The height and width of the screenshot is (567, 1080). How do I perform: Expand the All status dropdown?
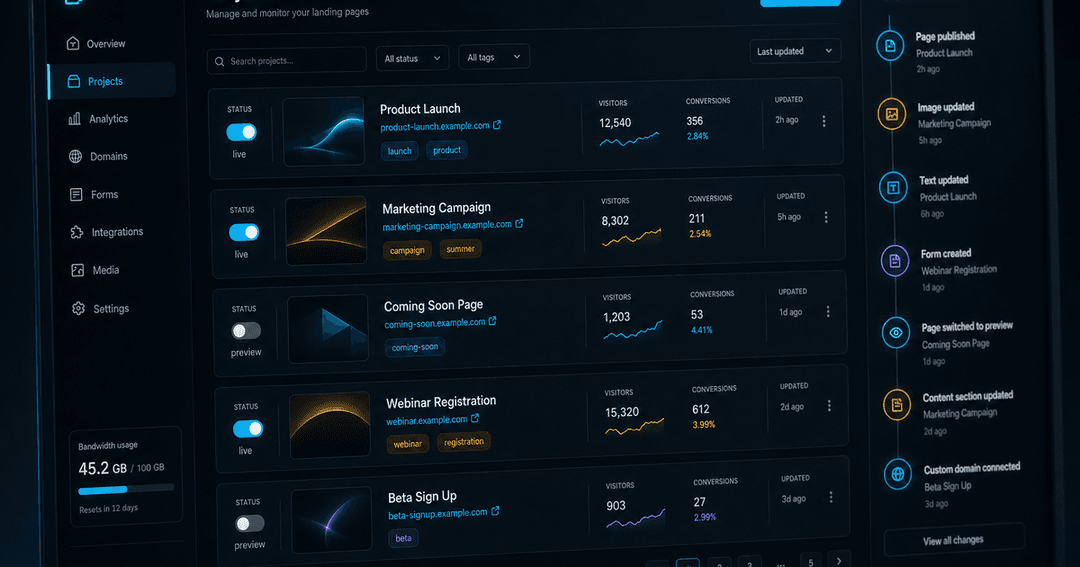point(412,59)
